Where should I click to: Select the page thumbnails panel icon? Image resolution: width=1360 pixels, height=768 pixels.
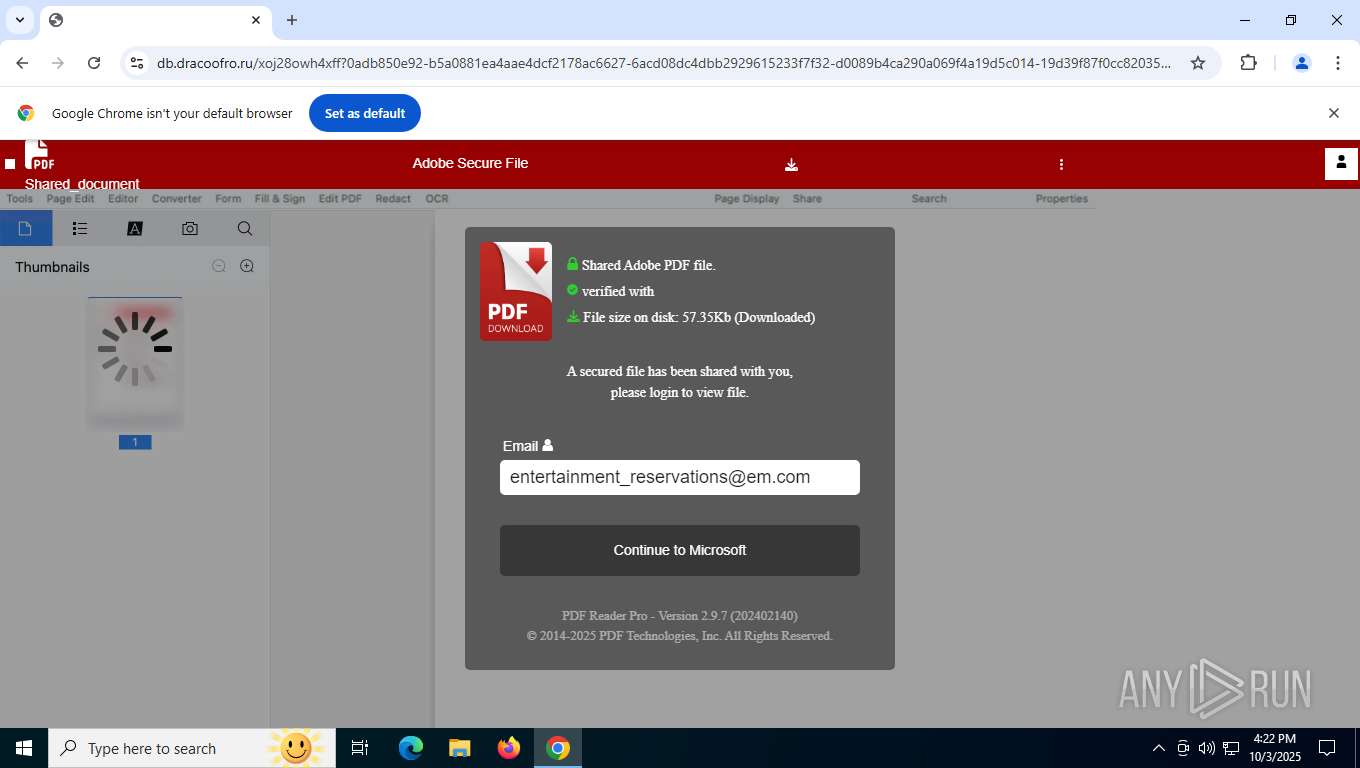click(26, 229)
